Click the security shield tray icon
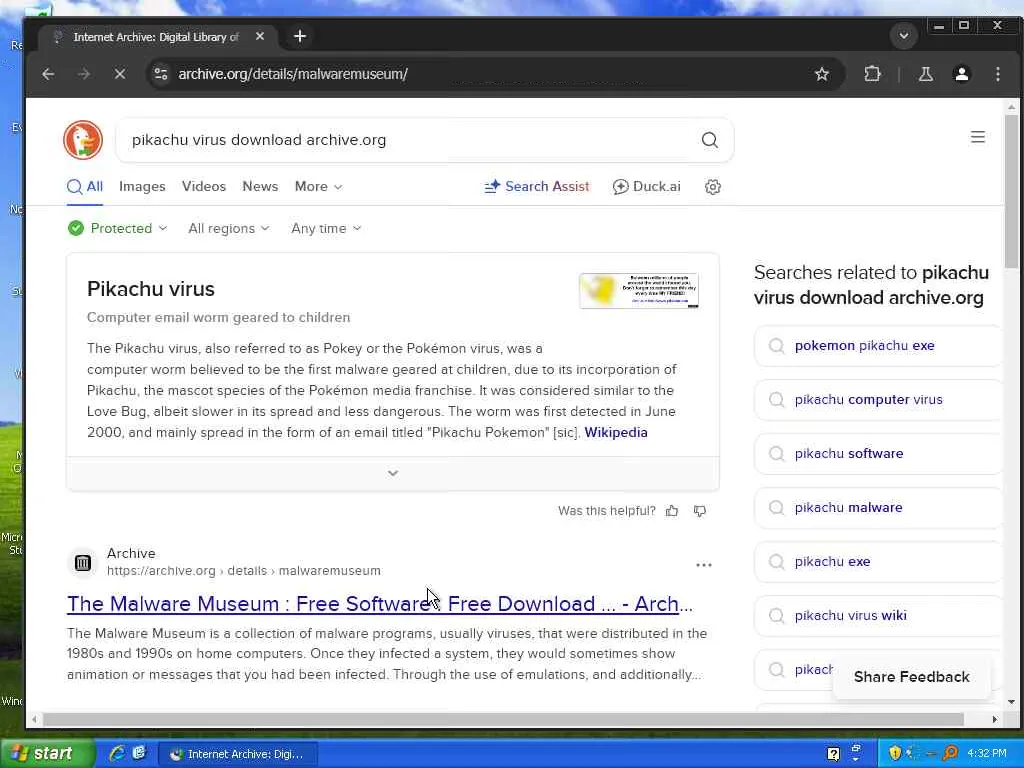The image size is (1024, 768). 895,754
